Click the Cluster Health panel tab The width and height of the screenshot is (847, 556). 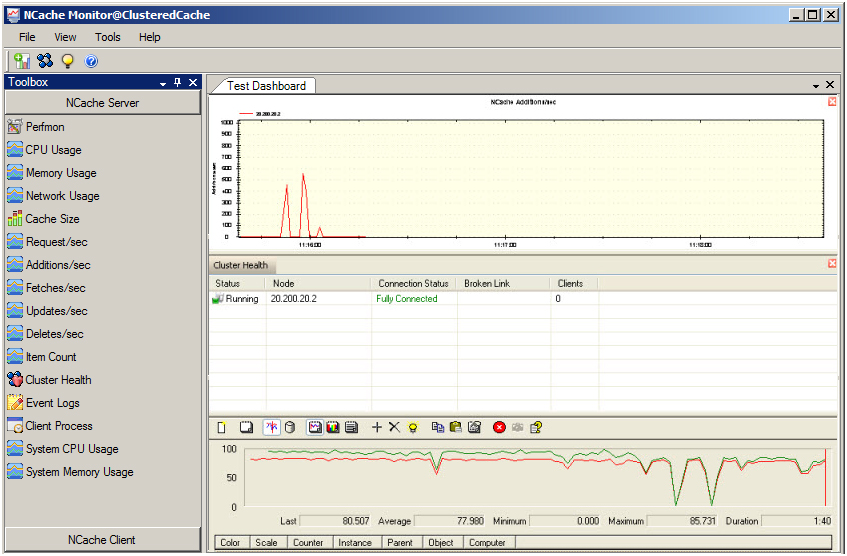[240, 265]
